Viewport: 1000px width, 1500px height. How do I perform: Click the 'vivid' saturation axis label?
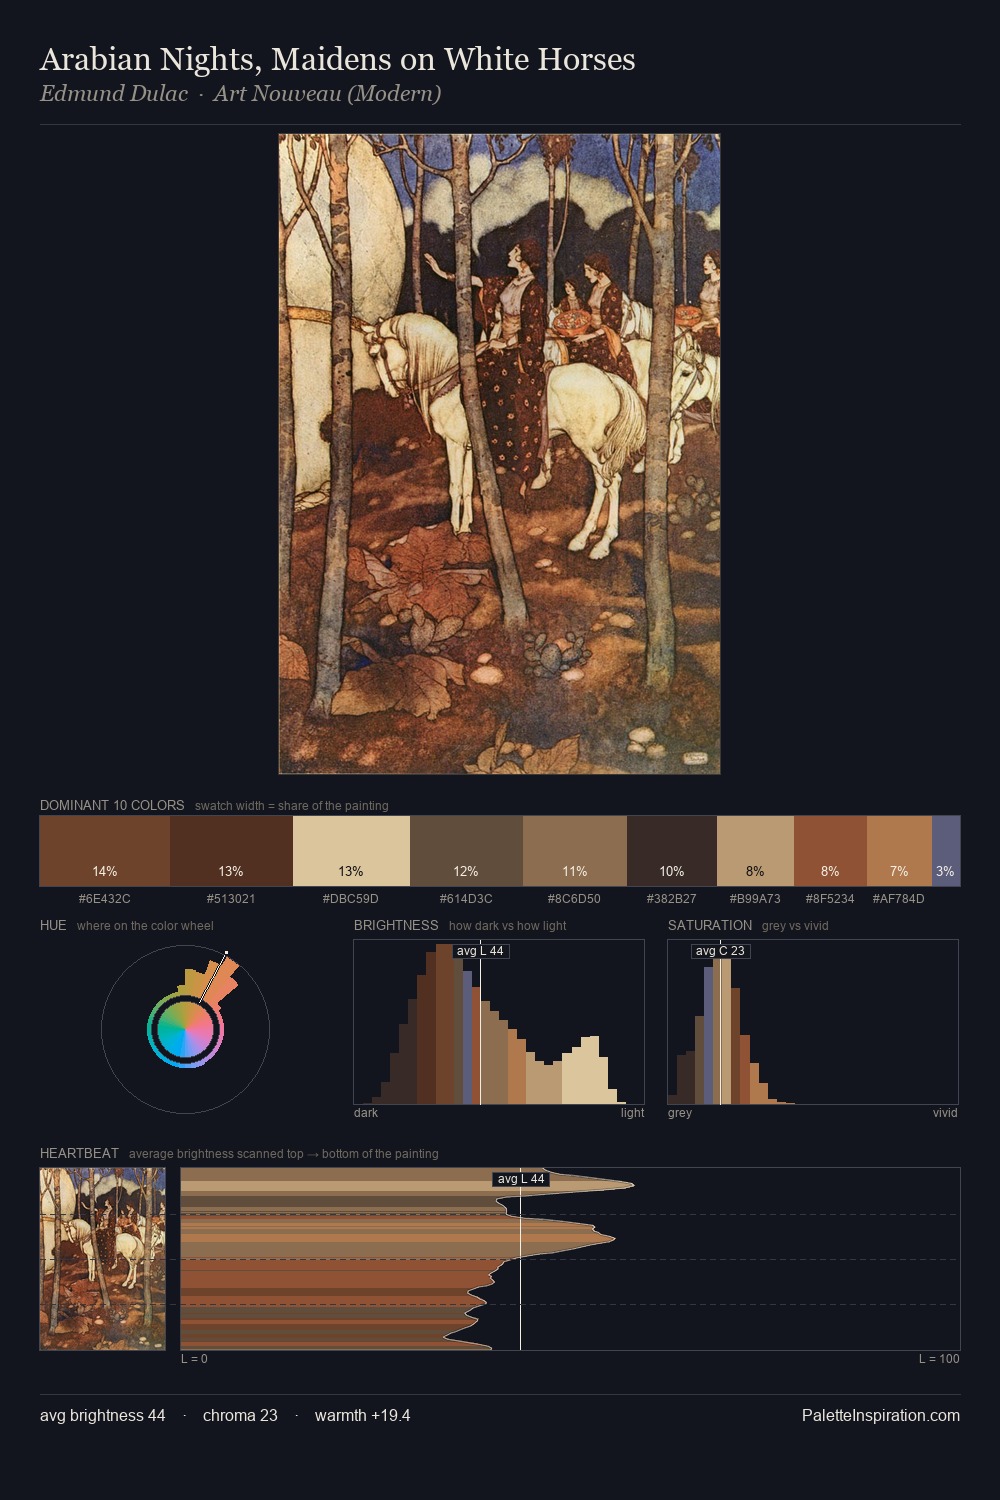(945, 1112)
